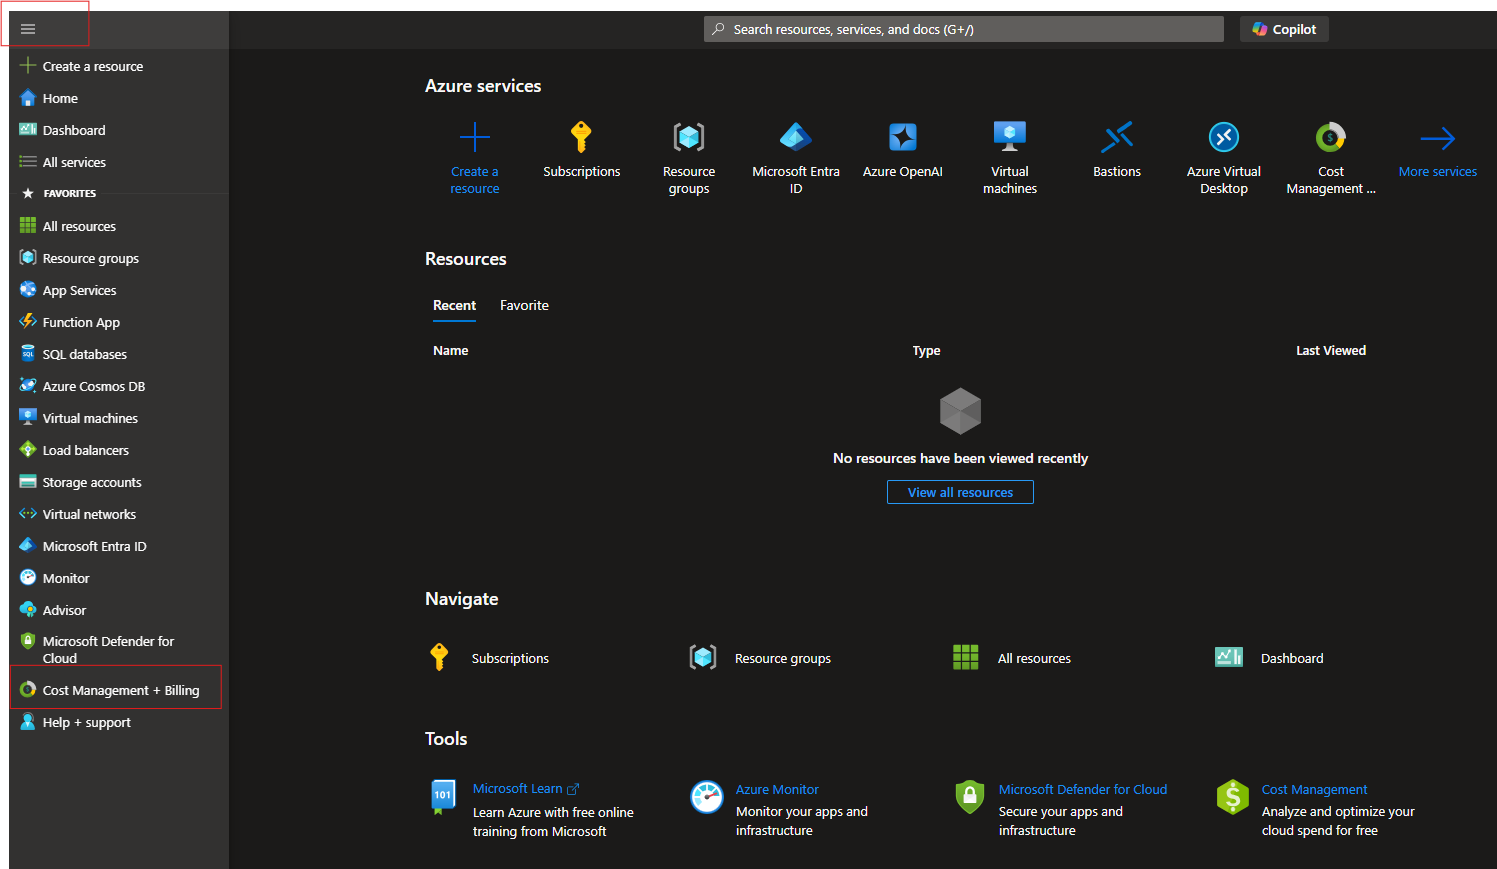Open Microsoft Entra ID in sidebar
Image resolution: width=1497 pixels, height=869 pixels.
[83, 546]
